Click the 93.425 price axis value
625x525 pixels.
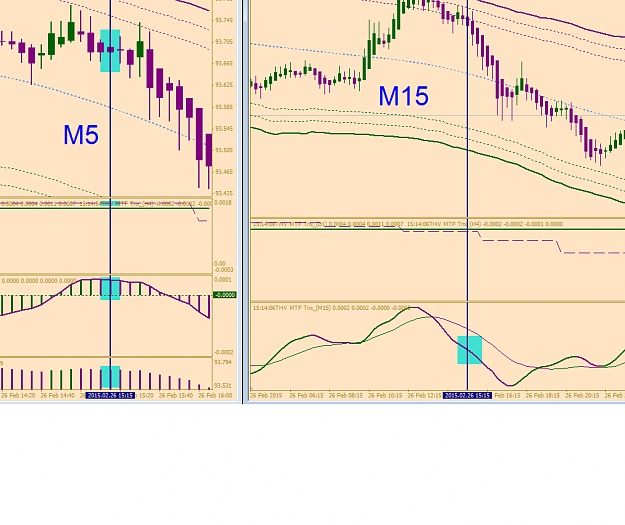coord(224,193)
